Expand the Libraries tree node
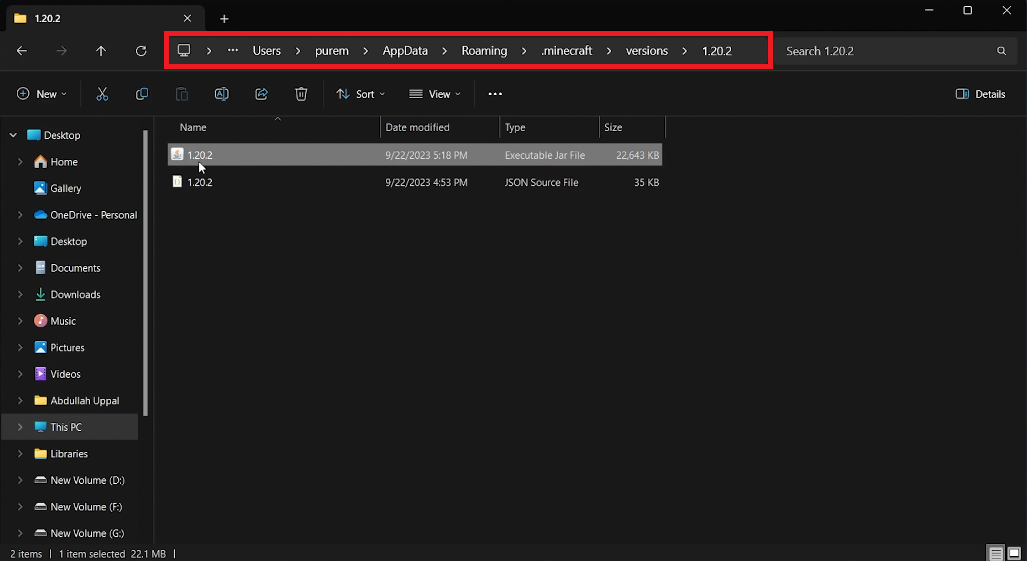 [20, 454]
